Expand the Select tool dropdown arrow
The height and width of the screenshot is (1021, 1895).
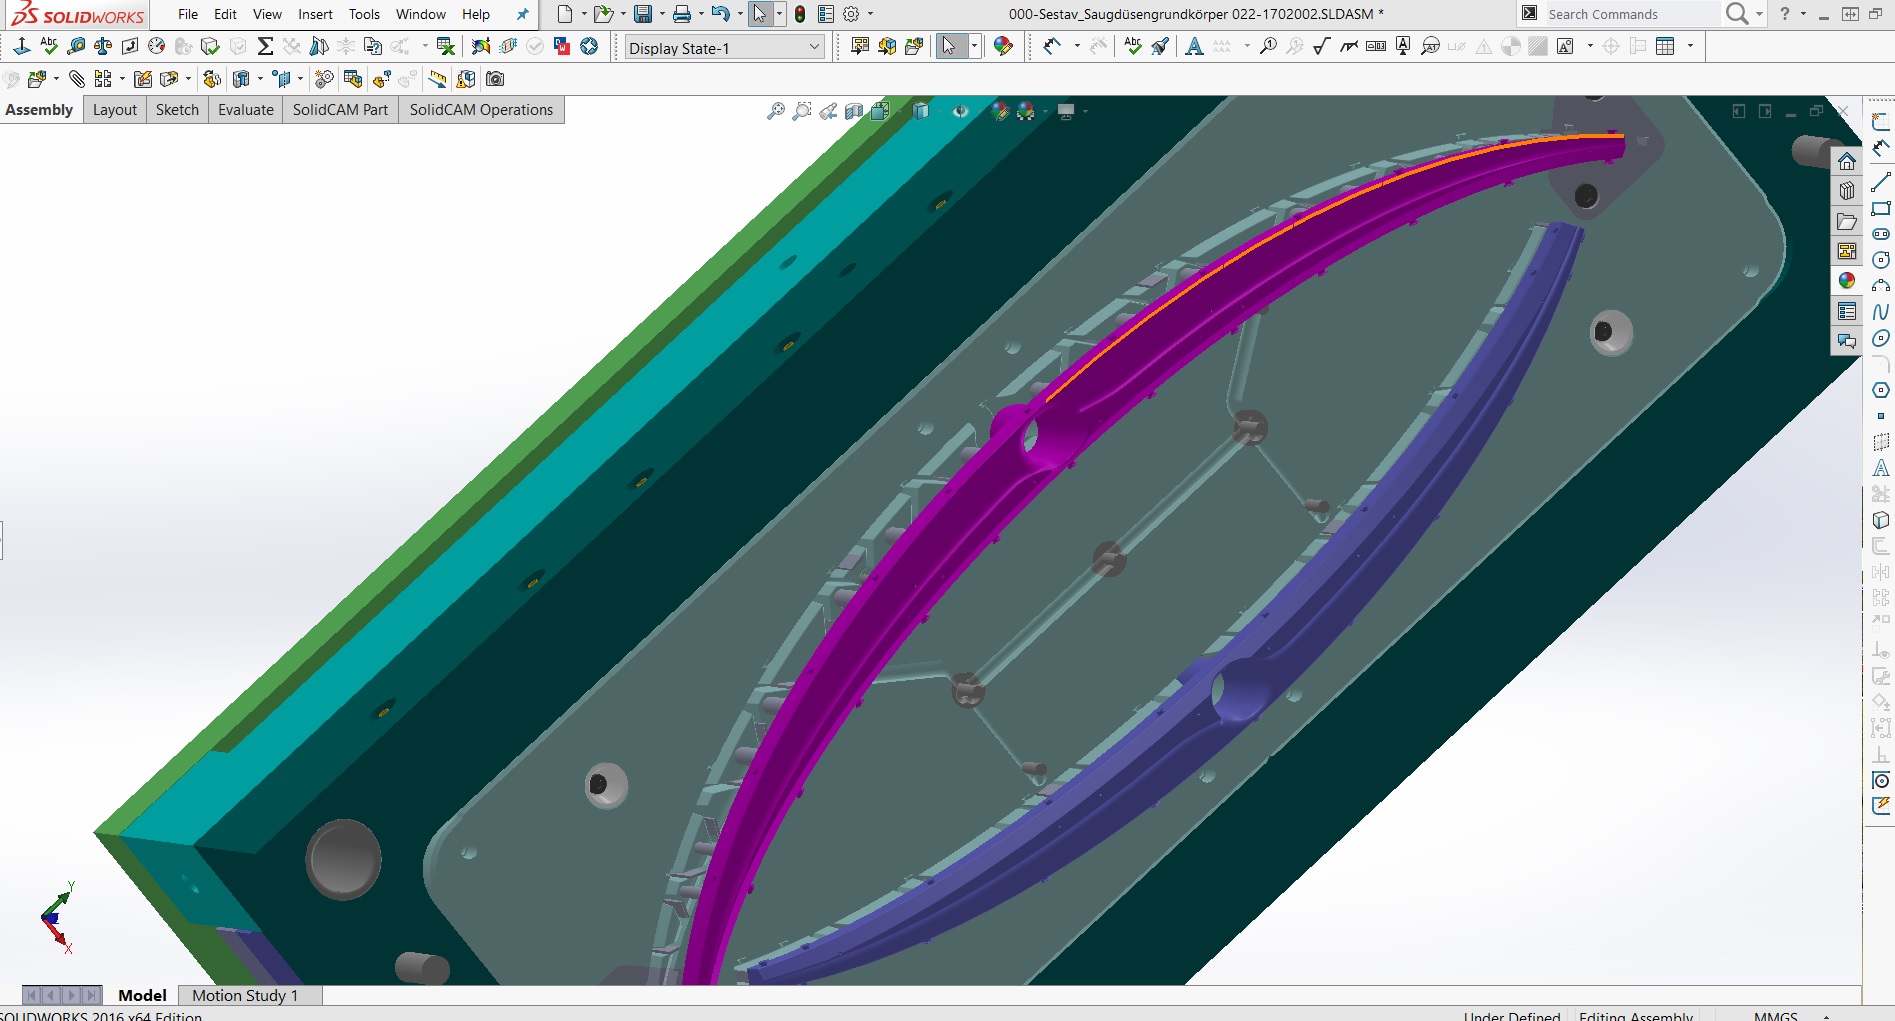779,14
